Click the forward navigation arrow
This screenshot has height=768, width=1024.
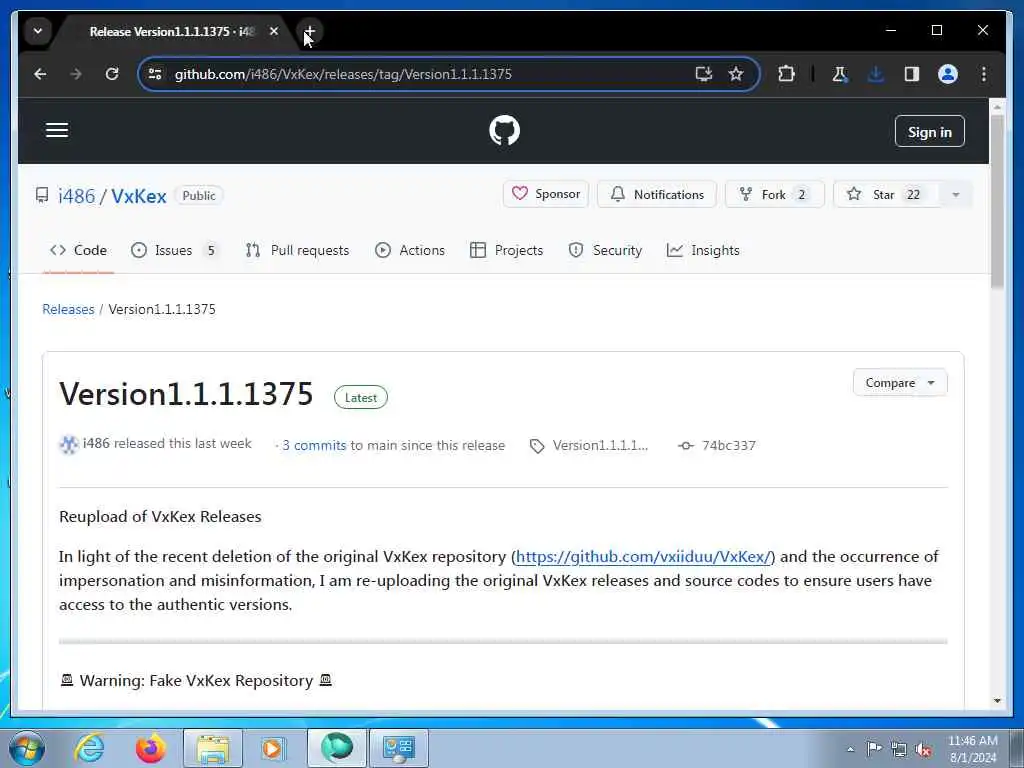coord(76,74)
